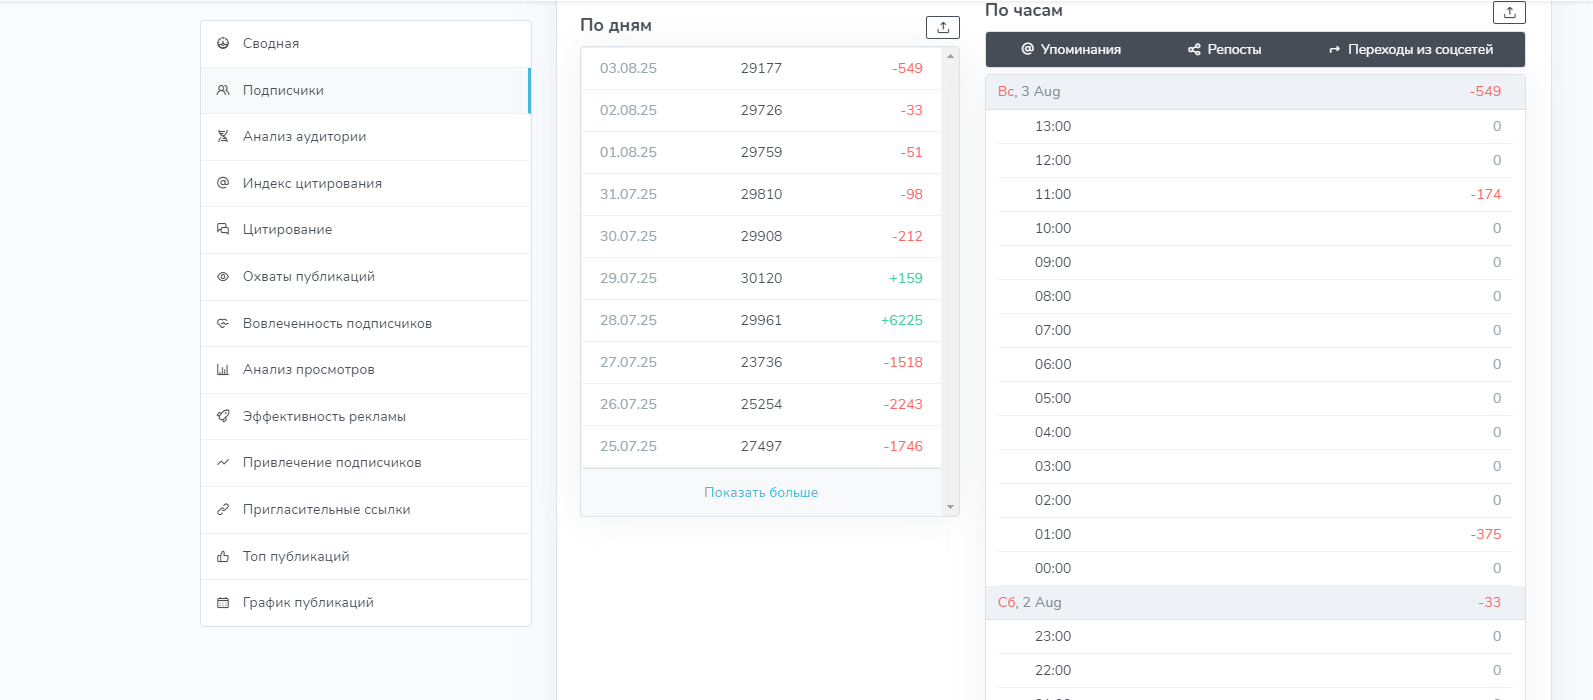Select the 03.08.25 date row

coord(761,68)
